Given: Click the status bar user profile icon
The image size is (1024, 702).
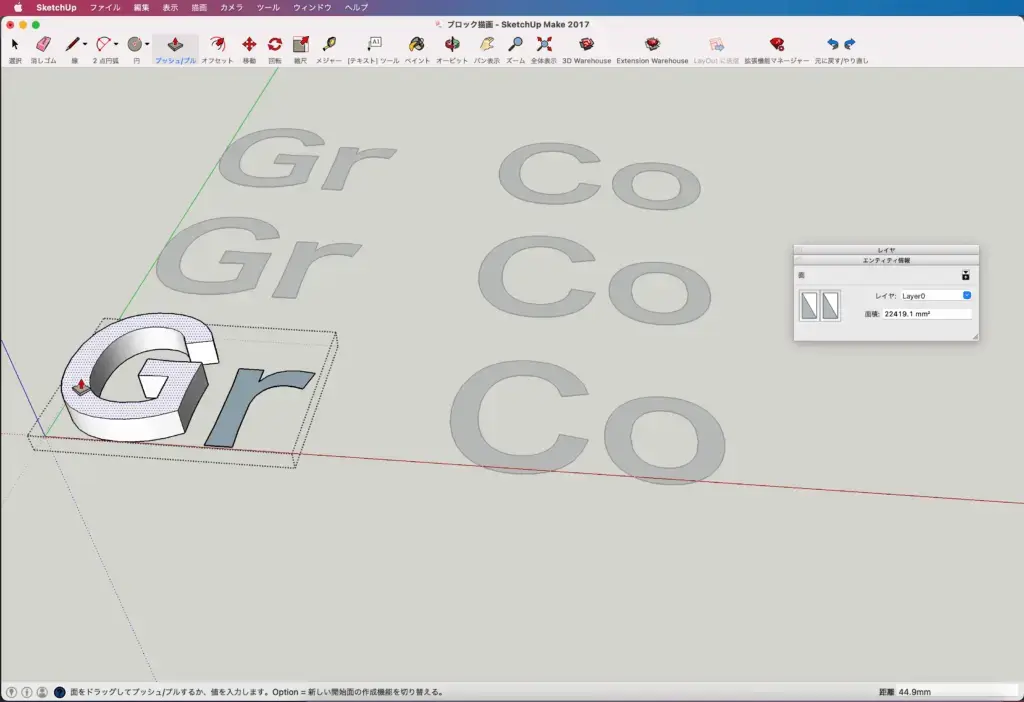Looking at the screenshot, I should (42, 692).
